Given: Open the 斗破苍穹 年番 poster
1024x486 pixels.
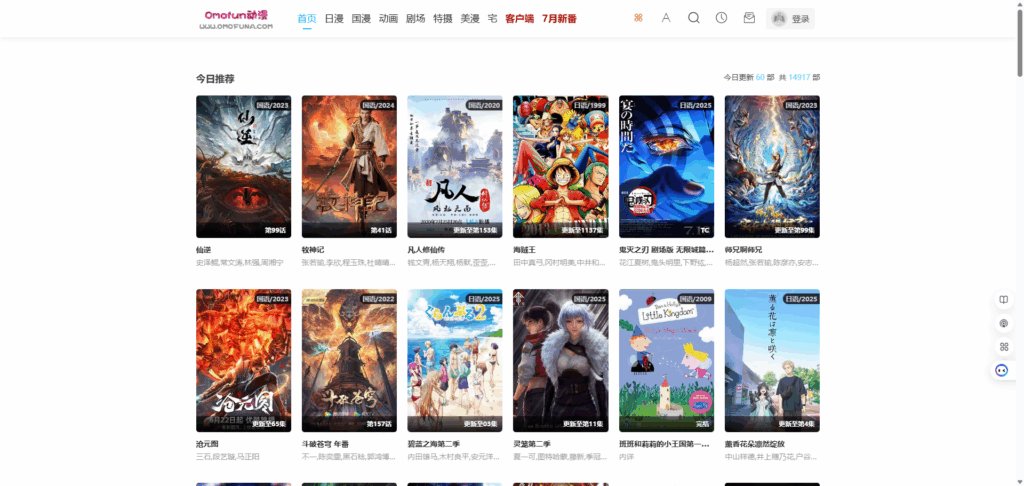Looking at the screenshot, I should 349,361.
